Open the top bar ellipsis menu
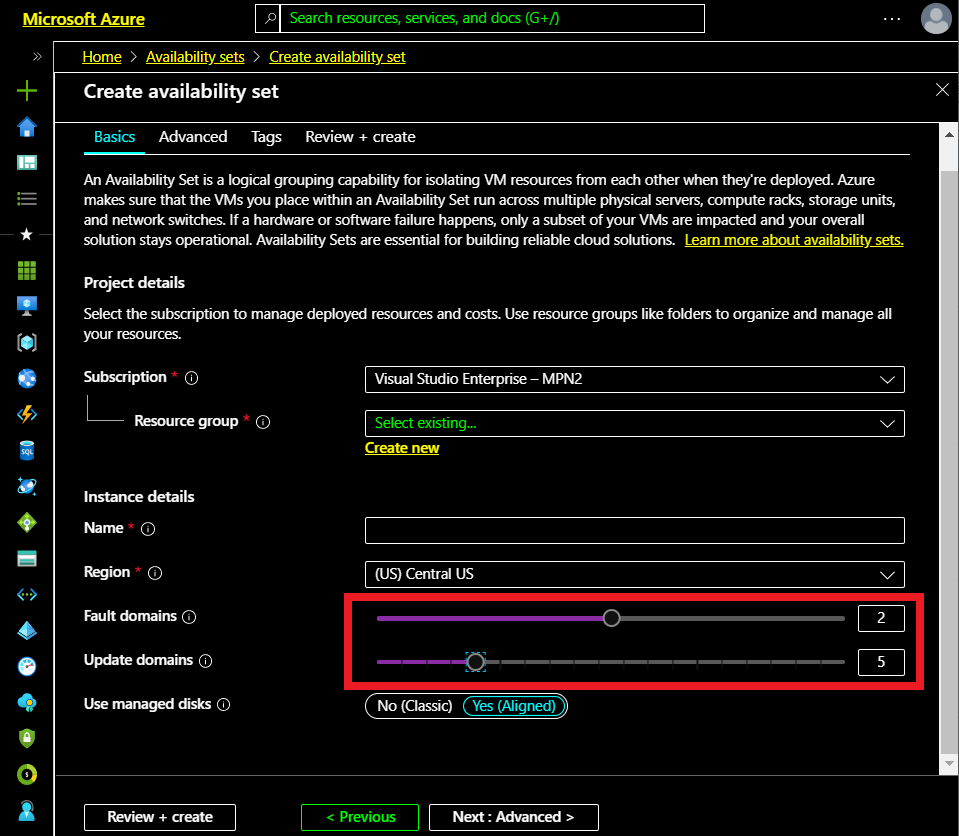The image size is (959, 836). (892, 19)
